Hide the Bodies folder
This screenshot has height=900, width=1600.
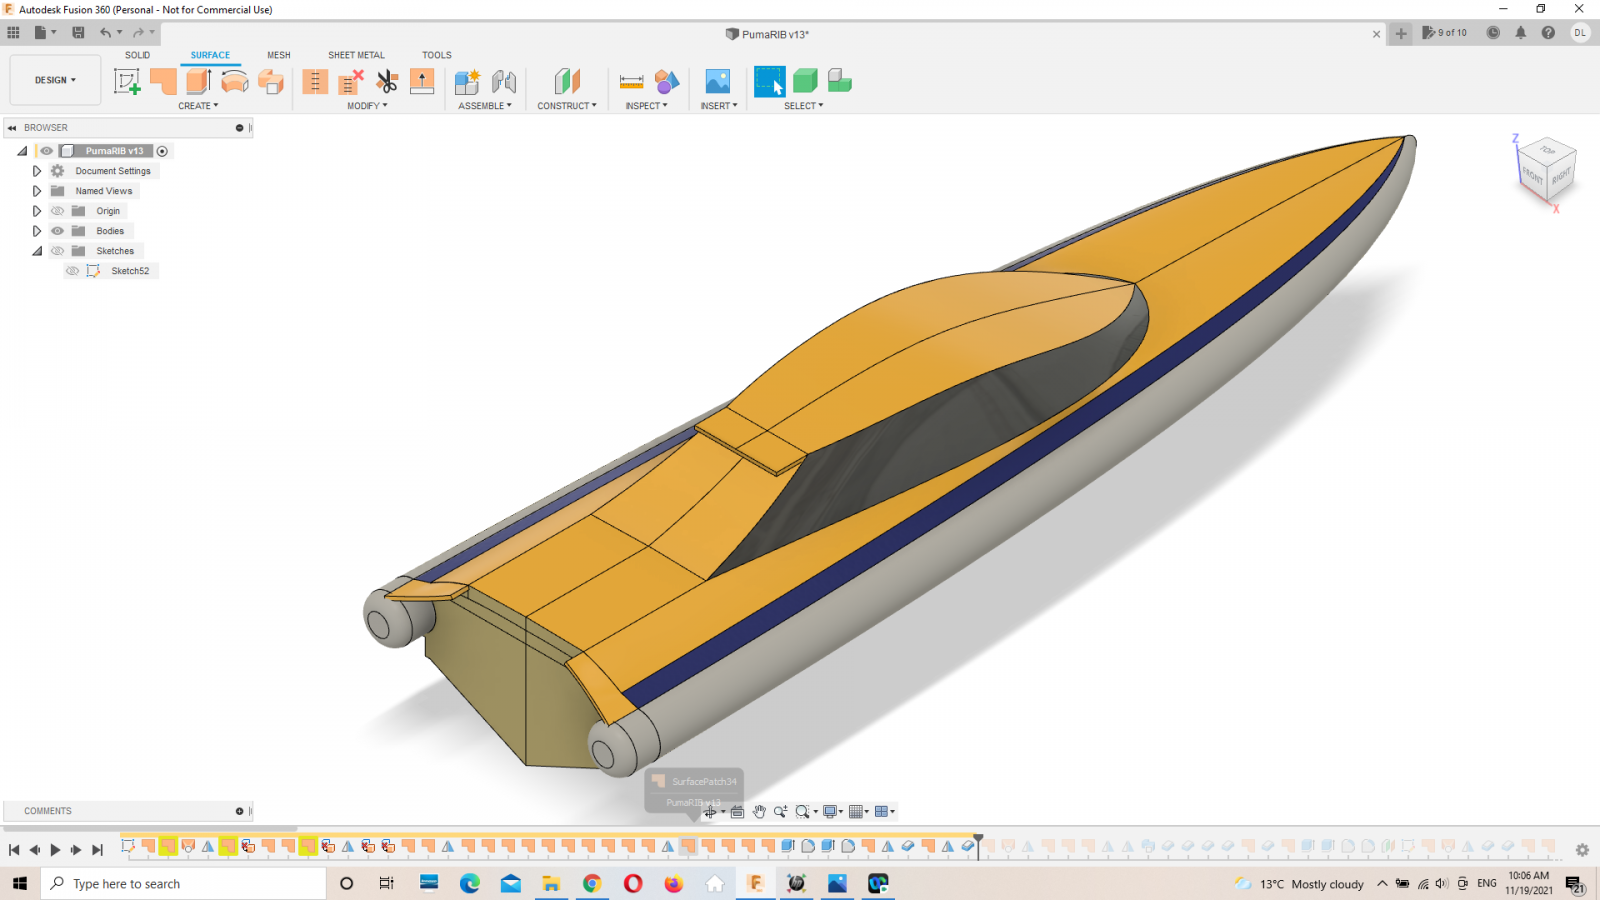point(58,231)
